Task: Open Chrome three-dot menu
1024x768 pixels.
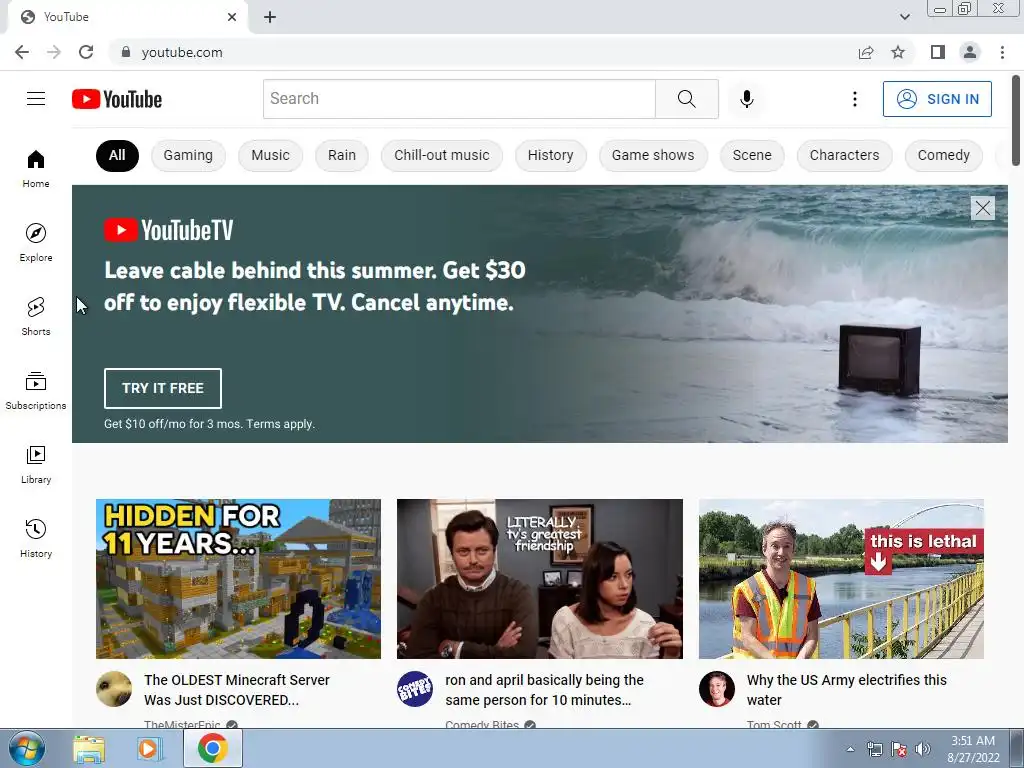Action: click(1002, 52)
